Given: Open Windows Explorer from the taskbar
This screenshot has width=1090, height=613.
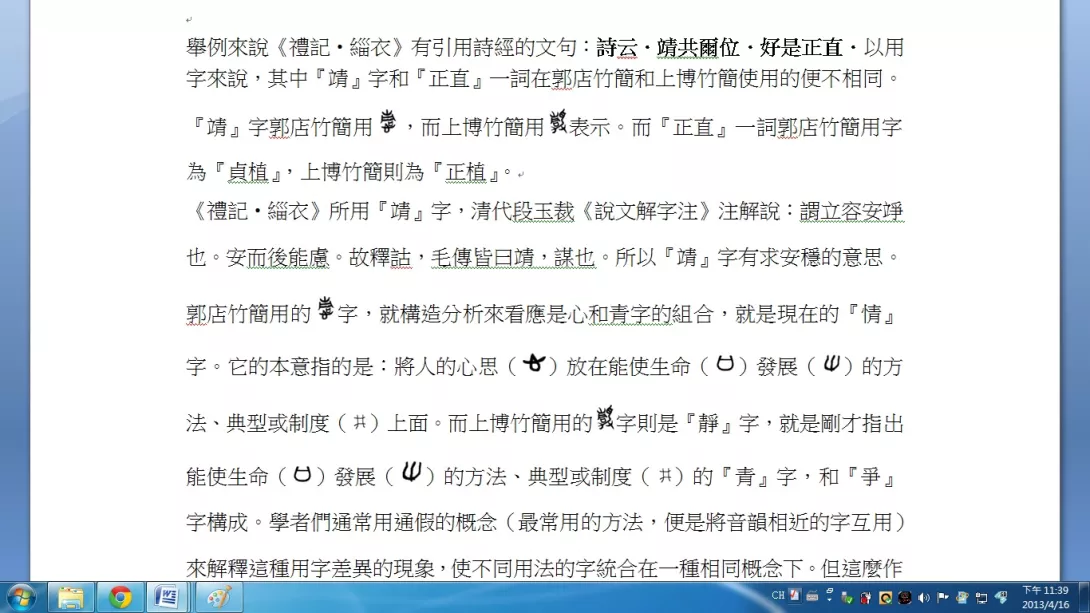Looking at the screenshot, I should pos(70,598).
